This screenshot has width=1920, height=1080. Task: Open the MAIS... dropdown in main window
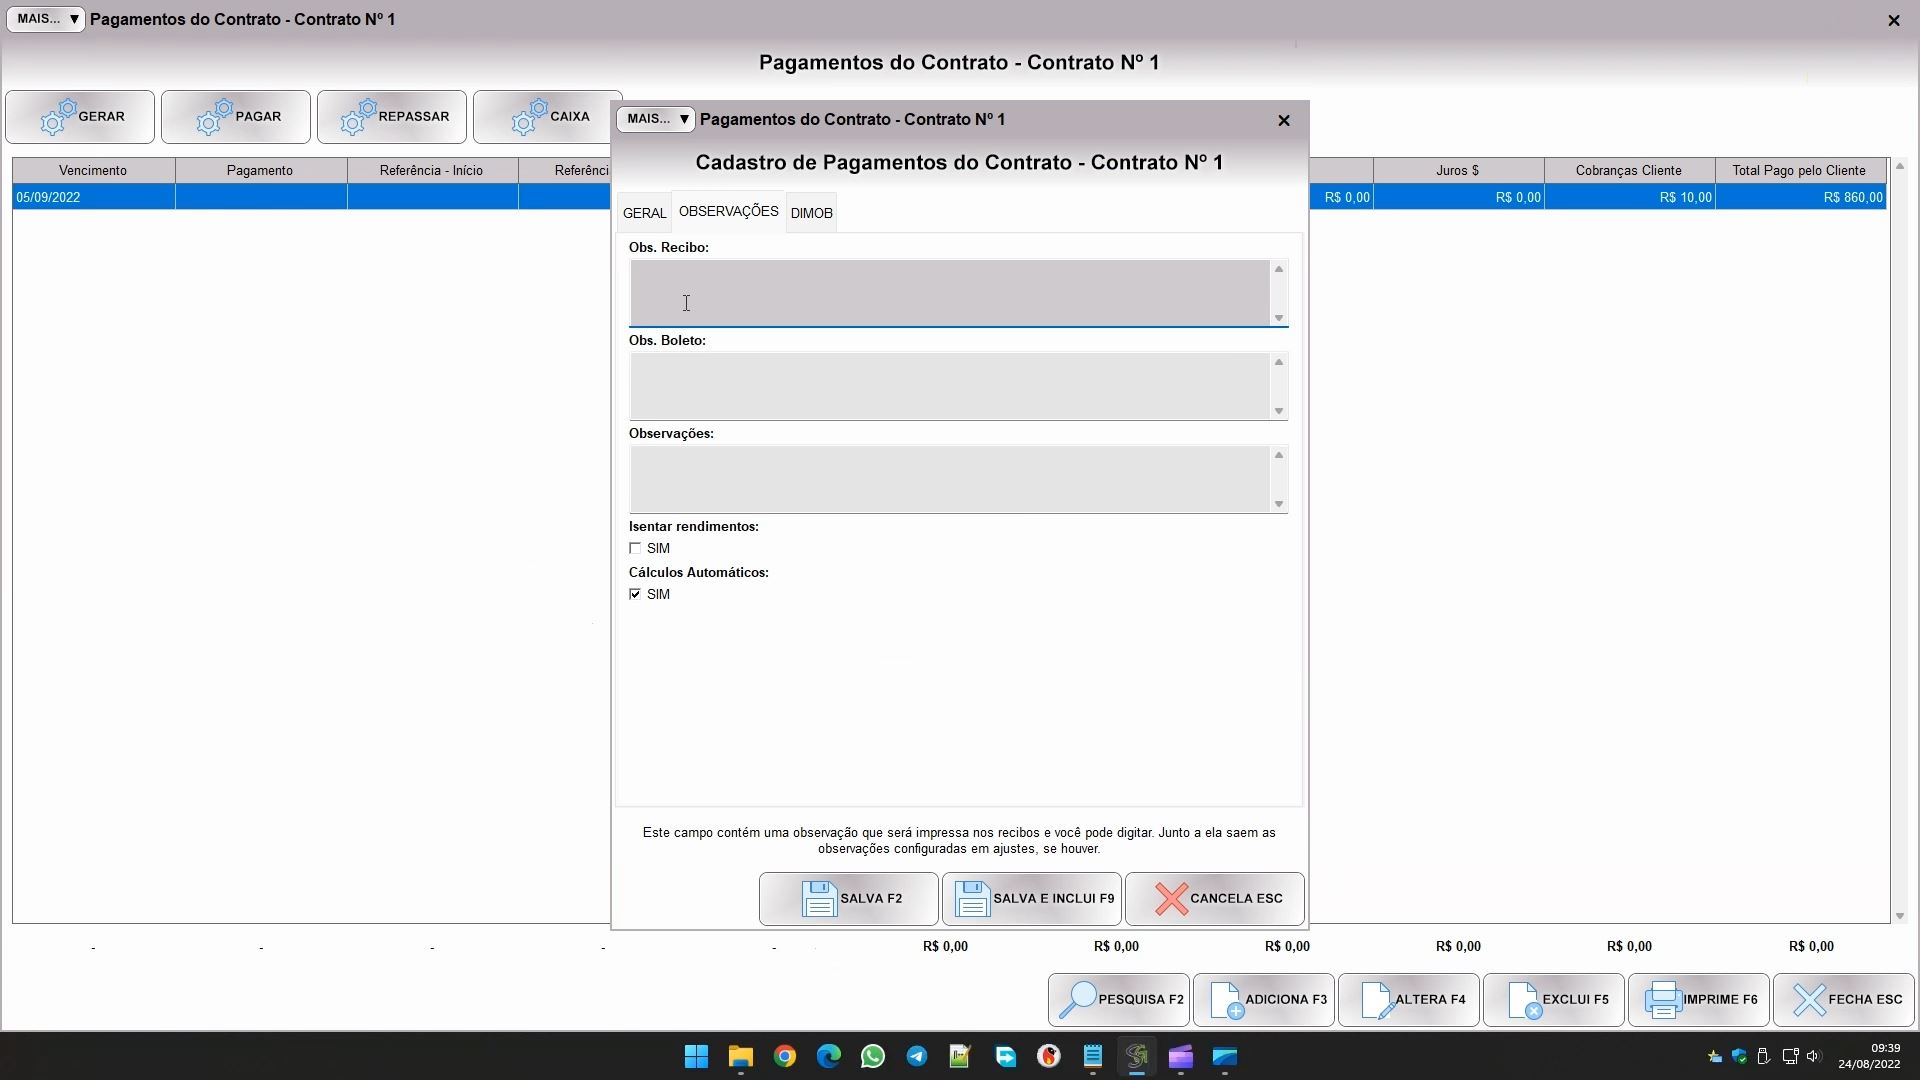[46, 19]
